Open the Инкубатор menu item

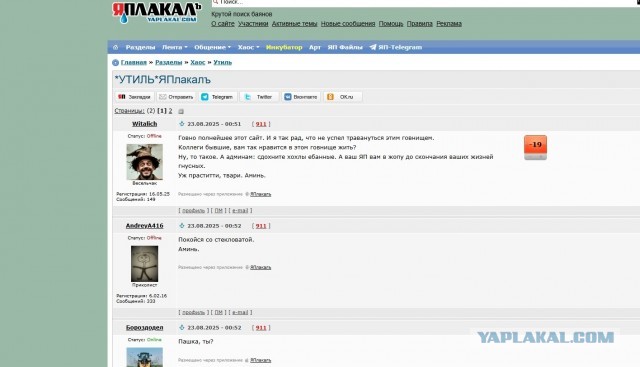pyautogui.click(x=284, y=47)
